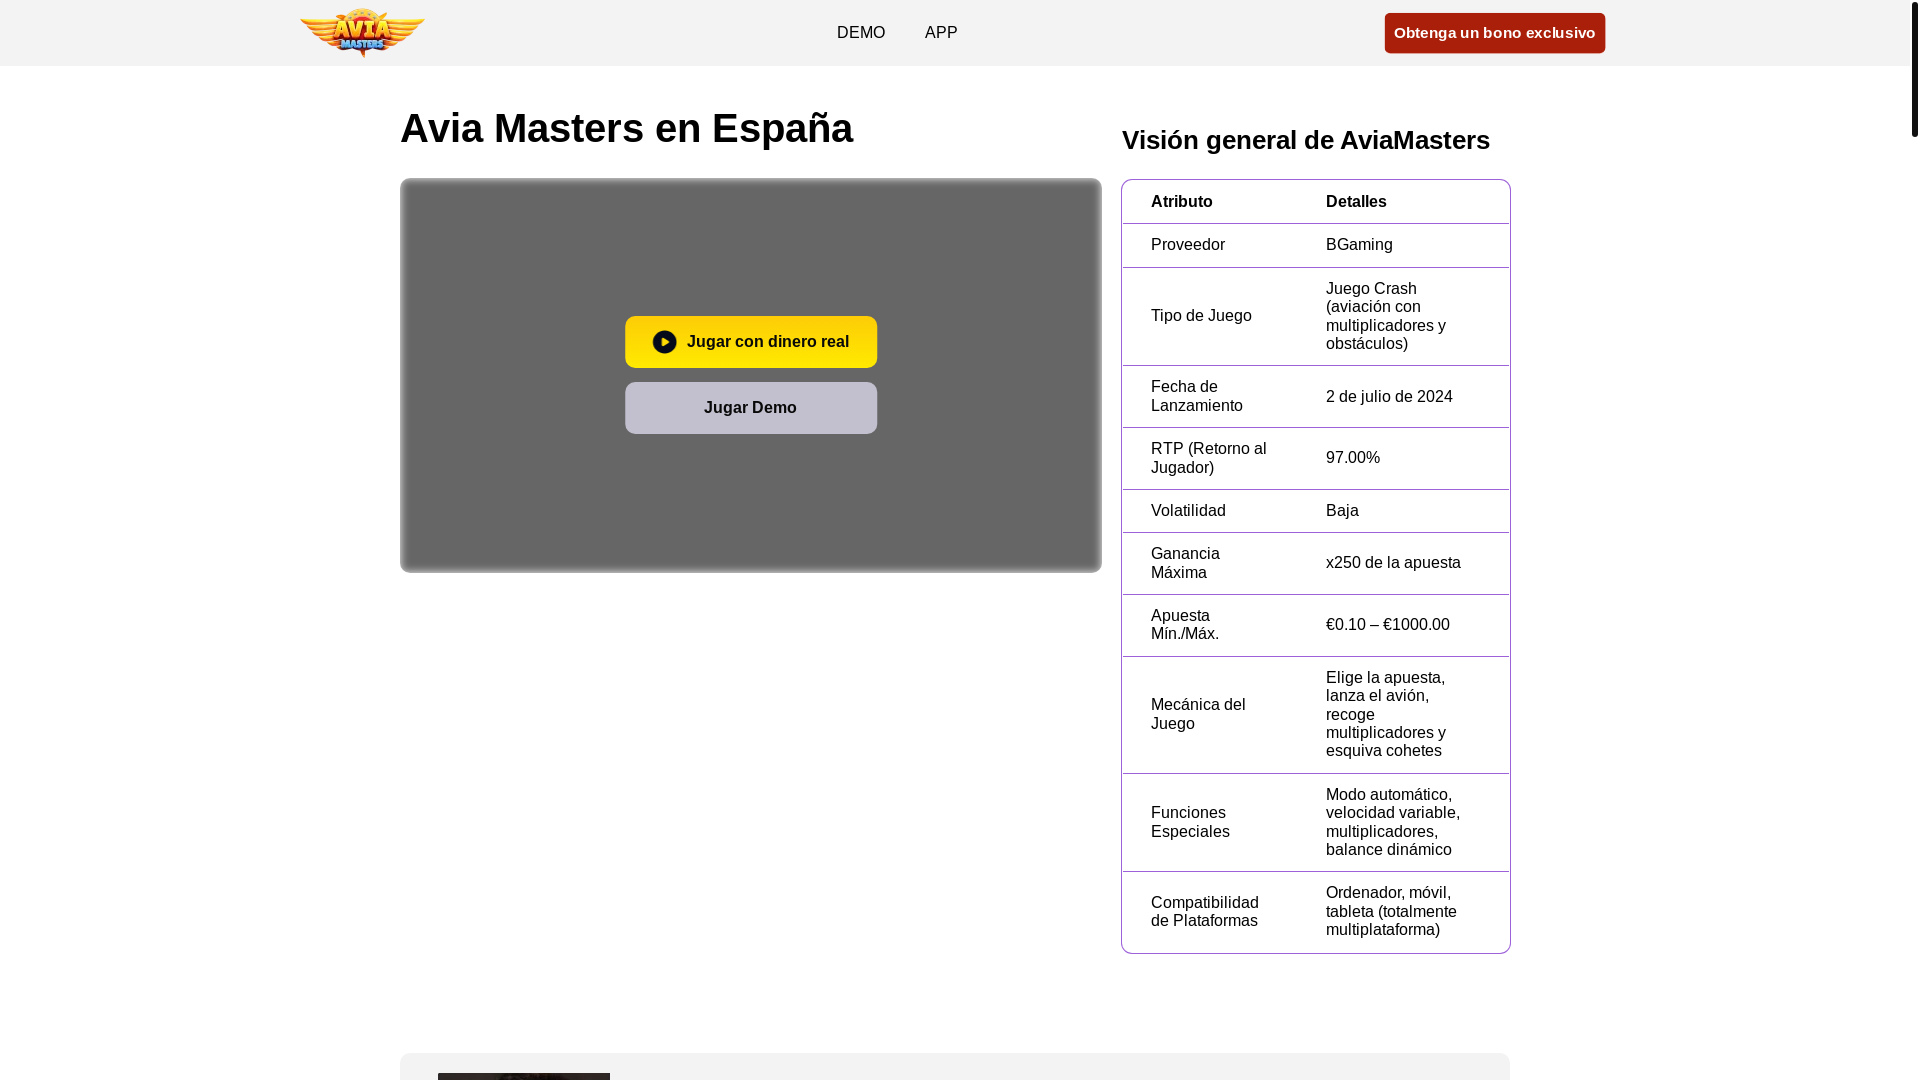
Task: Click the Volatilidad label
Action: (x=1188, y=511)
